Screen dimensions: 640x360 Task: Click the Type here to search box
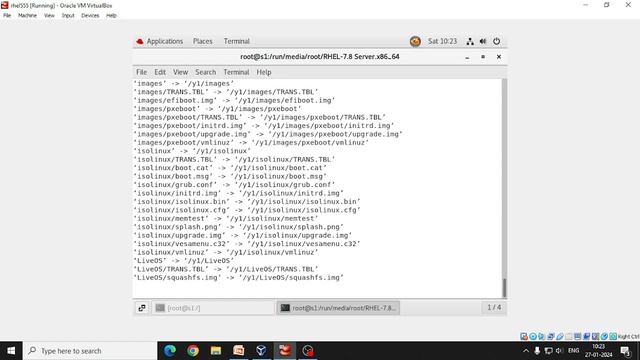[x=90, y=351]
